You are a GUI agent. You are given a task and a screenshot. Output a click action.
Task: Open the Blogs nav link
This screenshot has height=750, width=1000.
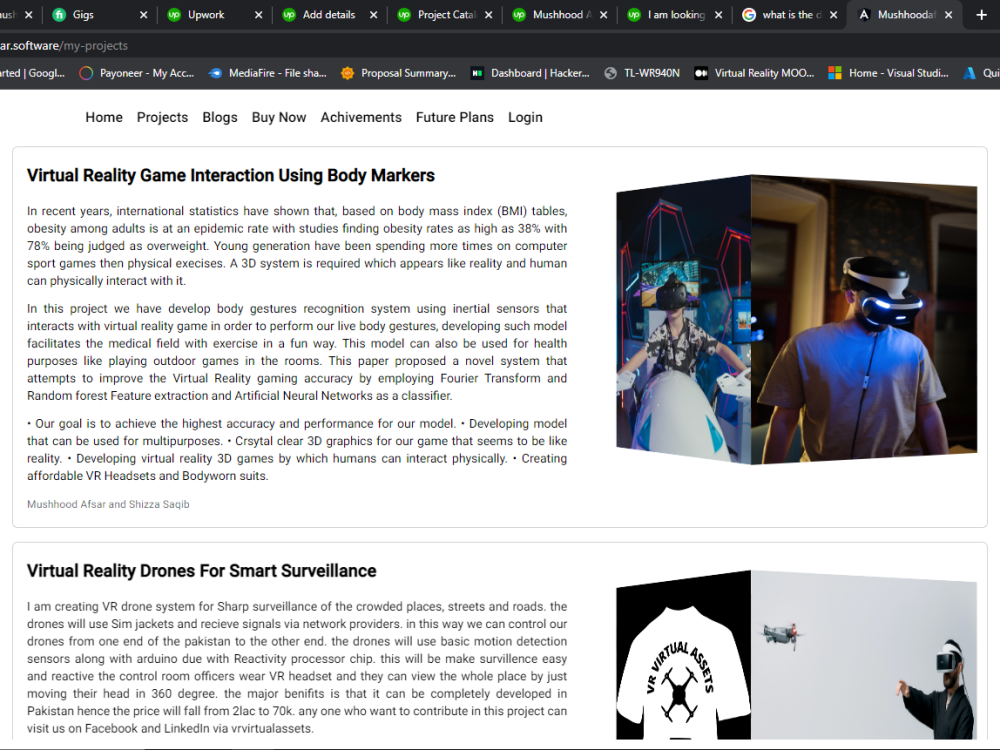point(220,117)
